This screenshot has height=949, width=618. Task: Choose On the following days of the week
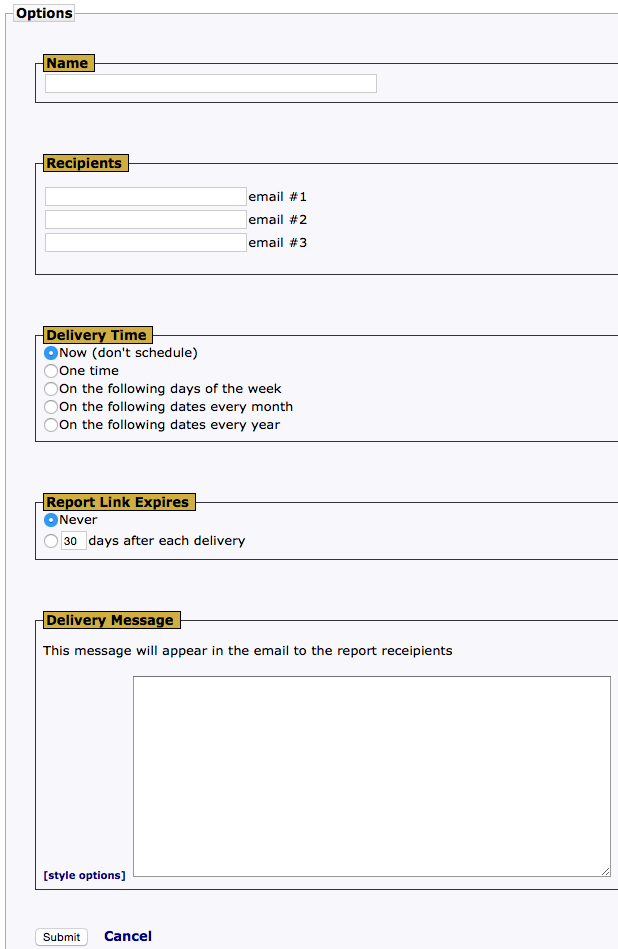click(x=51, y=389)
